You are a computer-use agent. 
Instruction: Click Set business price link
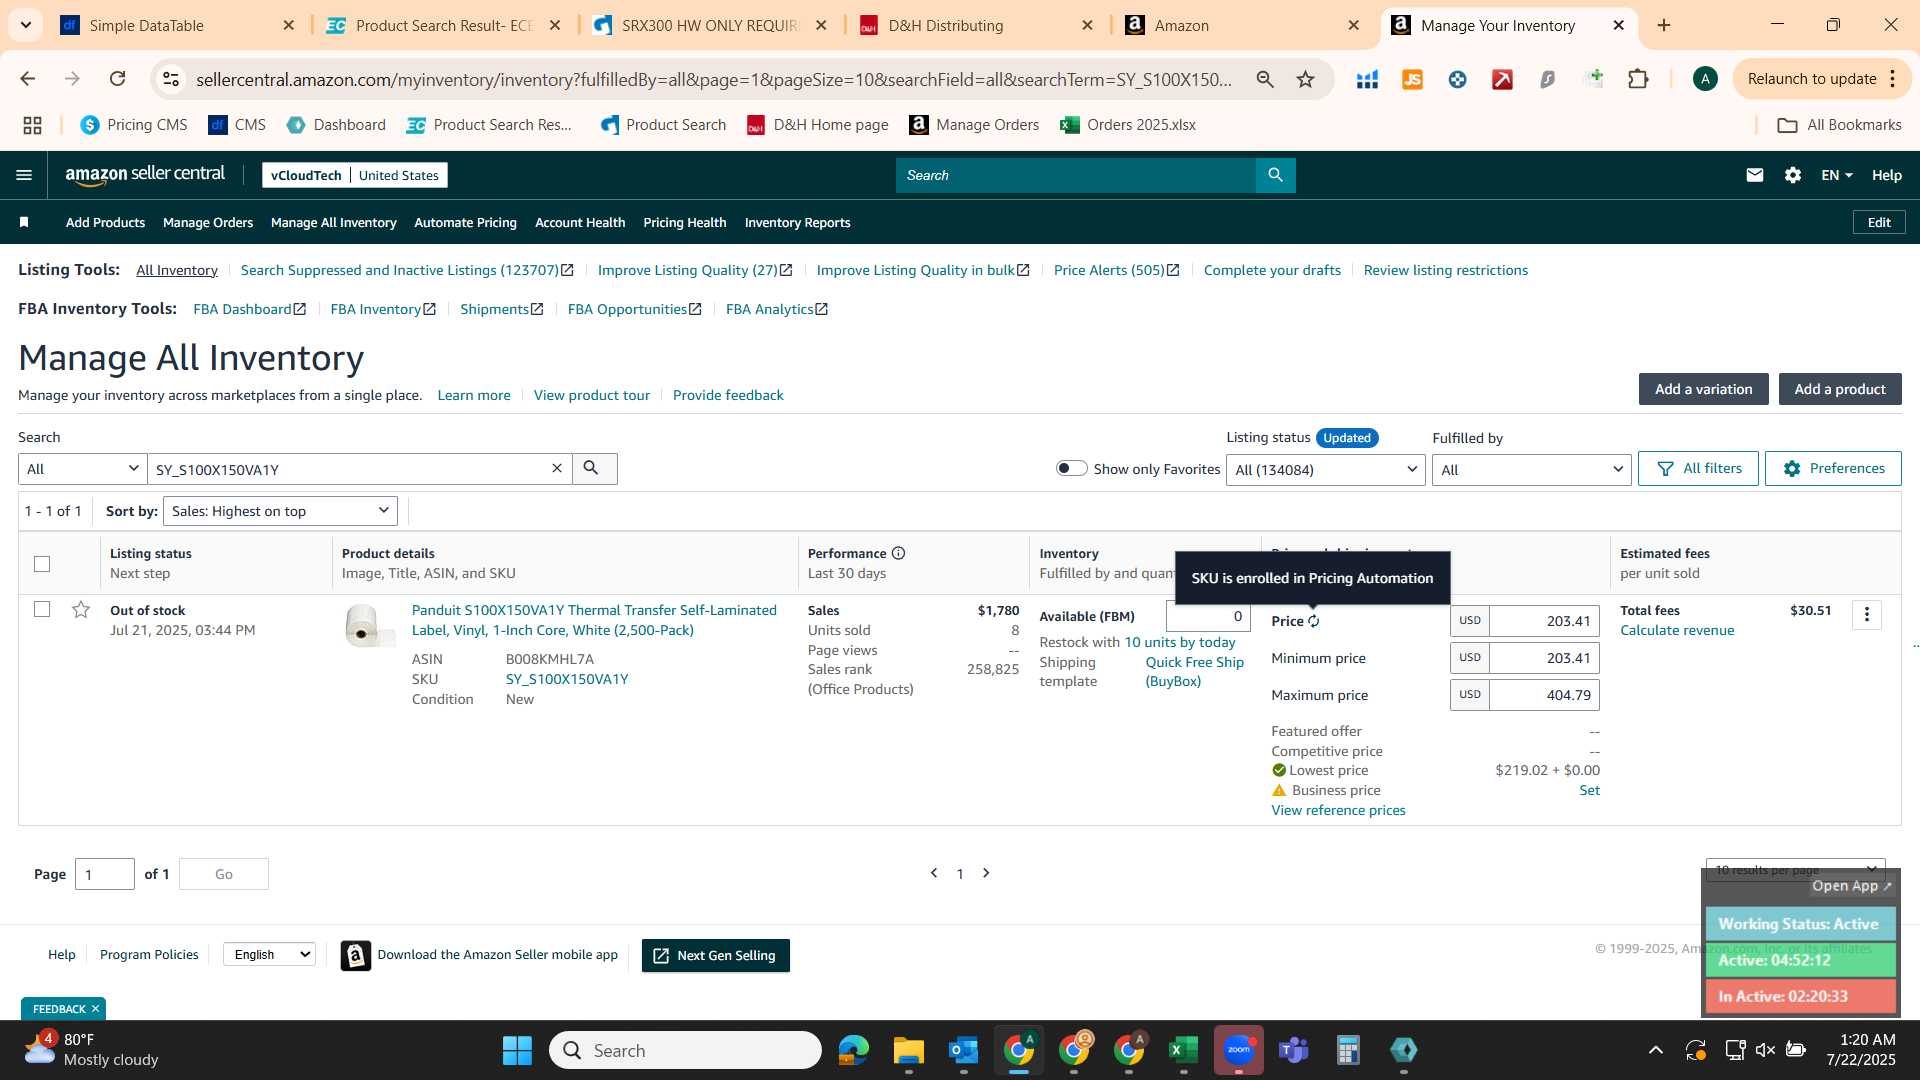coord(1589,790)
